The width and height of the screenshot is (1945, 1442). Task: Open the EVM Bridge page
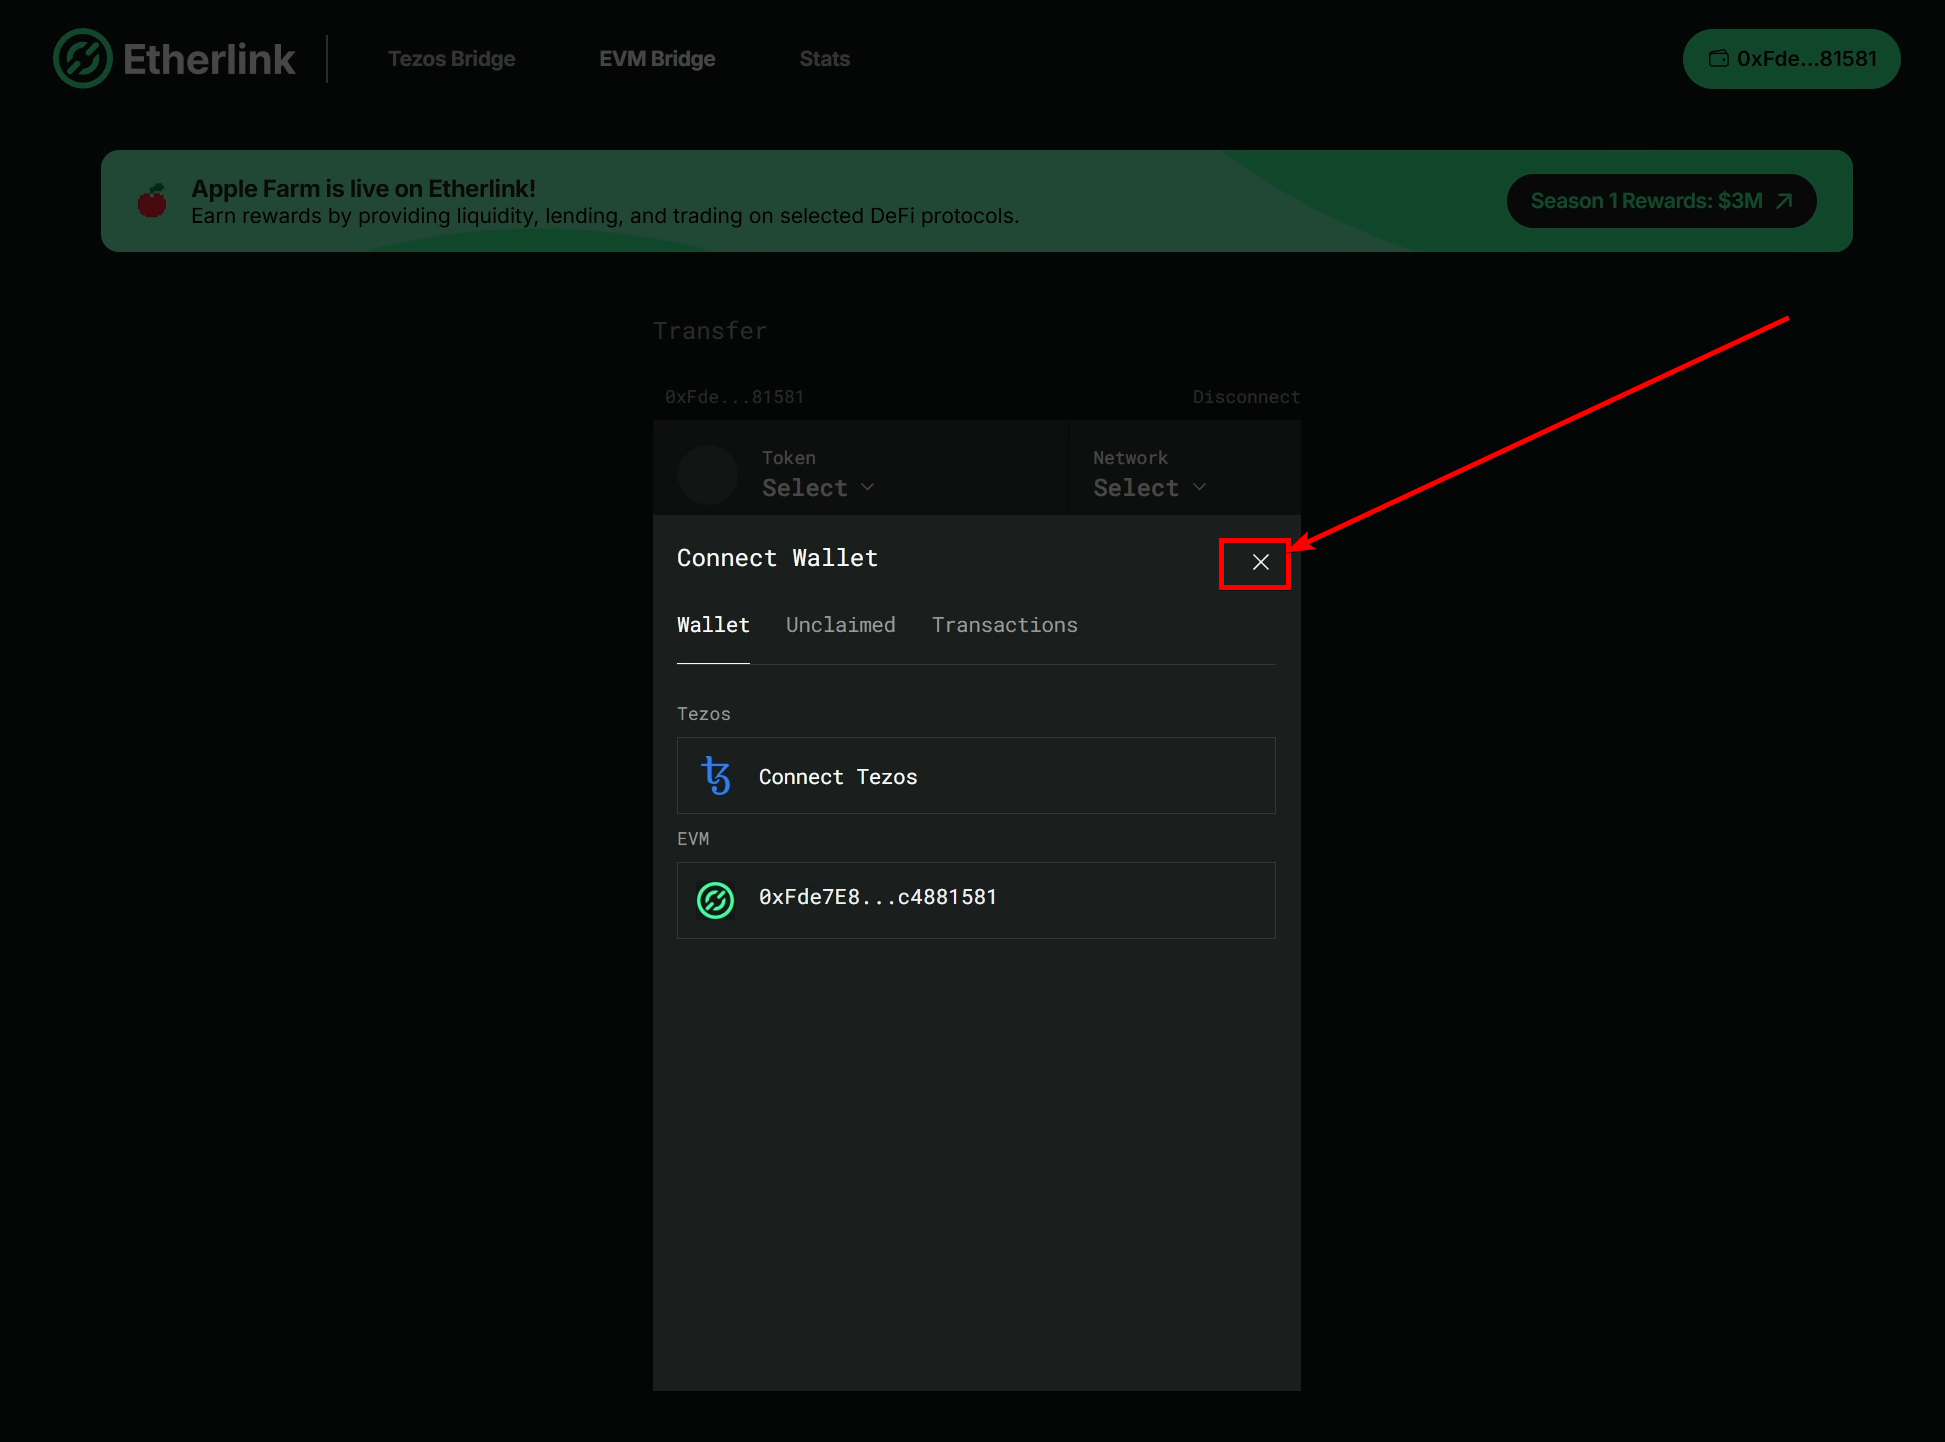tap(657, 59)
